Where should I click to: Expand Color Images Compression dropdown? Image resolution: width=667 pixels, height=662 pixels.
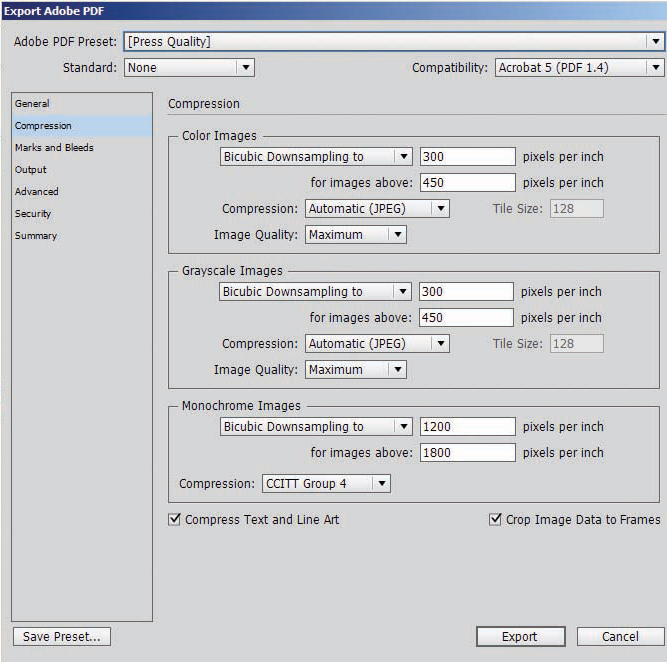click(376, 209)
